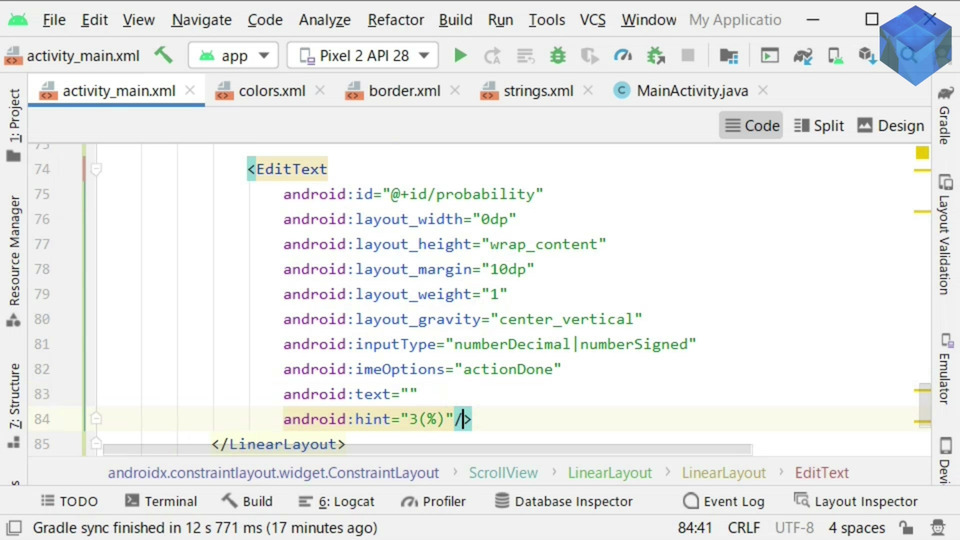Open the UTF-8 encoding selector
The height and width of the screenshot is (540, 960).
click(x=794, y=527)
